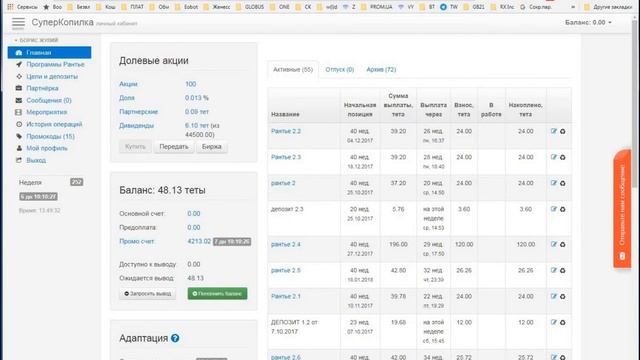The height and width of the screenshot is (360, 640).
Task: Open the Баланс: 0.00 dropdown in the header
Action: (x=588, y=22)
